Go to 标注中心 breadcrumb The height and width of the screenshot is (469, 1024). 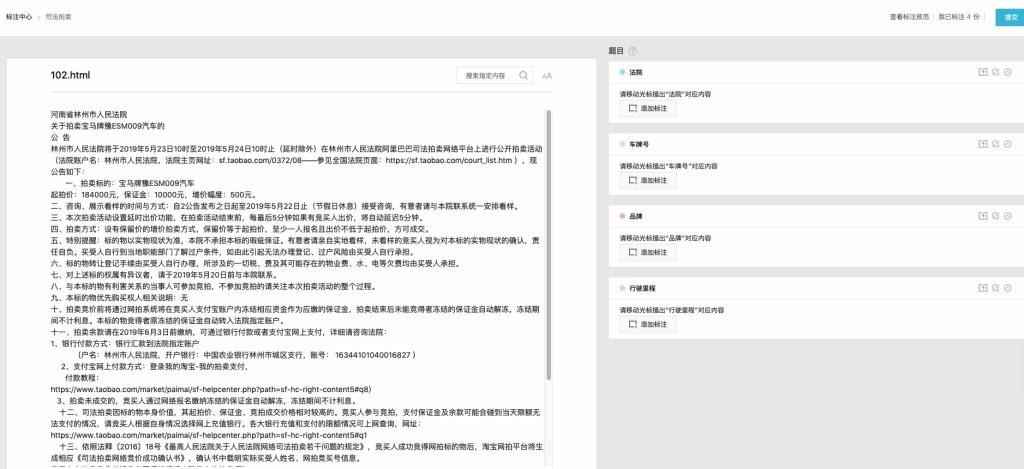[19, 17]
